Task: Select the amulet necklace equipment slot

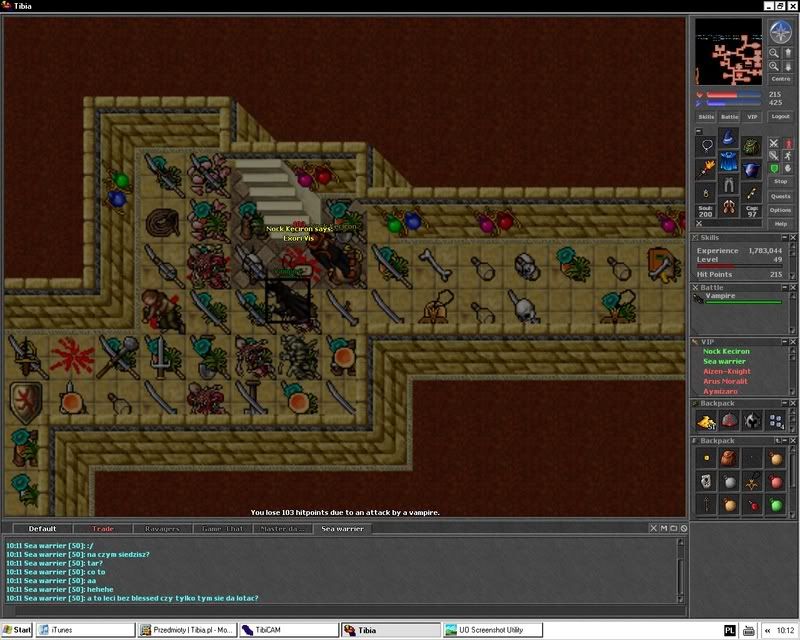Action: (x=707, y=146)
